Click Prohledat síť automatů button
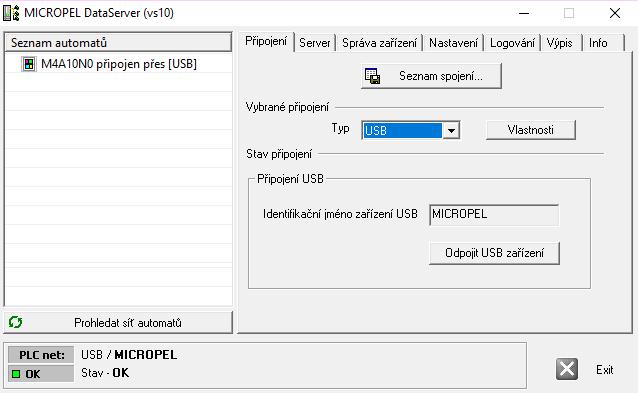The height and width of the screenshot is (393, 639). (118, 323)
